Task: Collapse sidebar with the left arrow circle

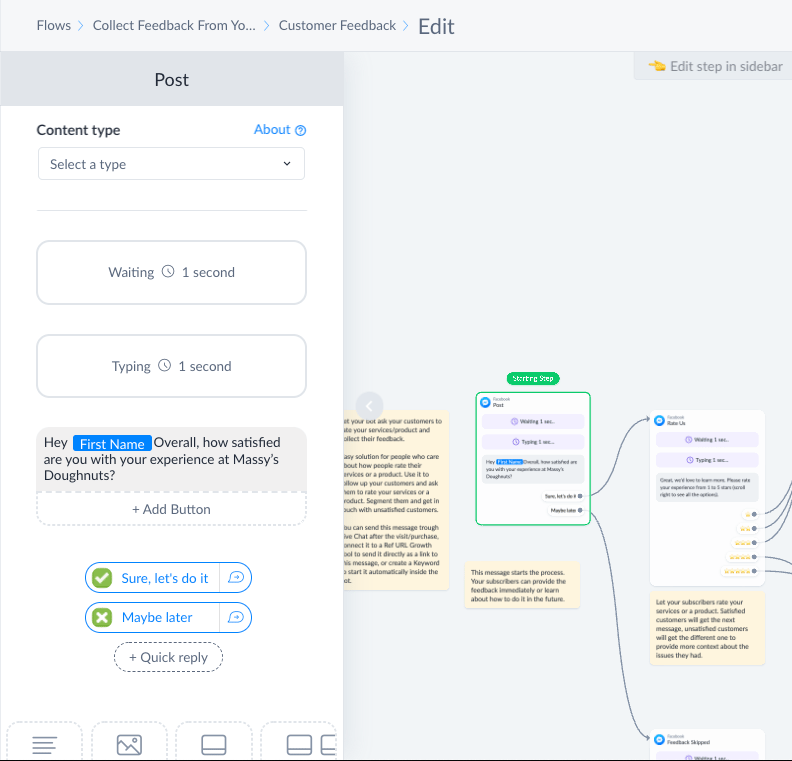Action: pos(369,405)
